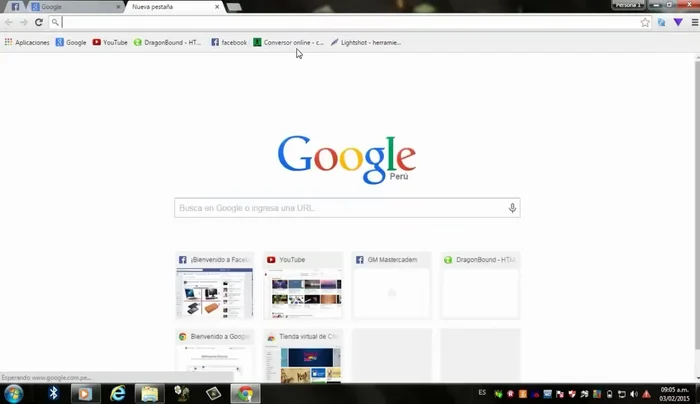
Task: Open the Chrome hamburger menu
Action: pos(695,22)
